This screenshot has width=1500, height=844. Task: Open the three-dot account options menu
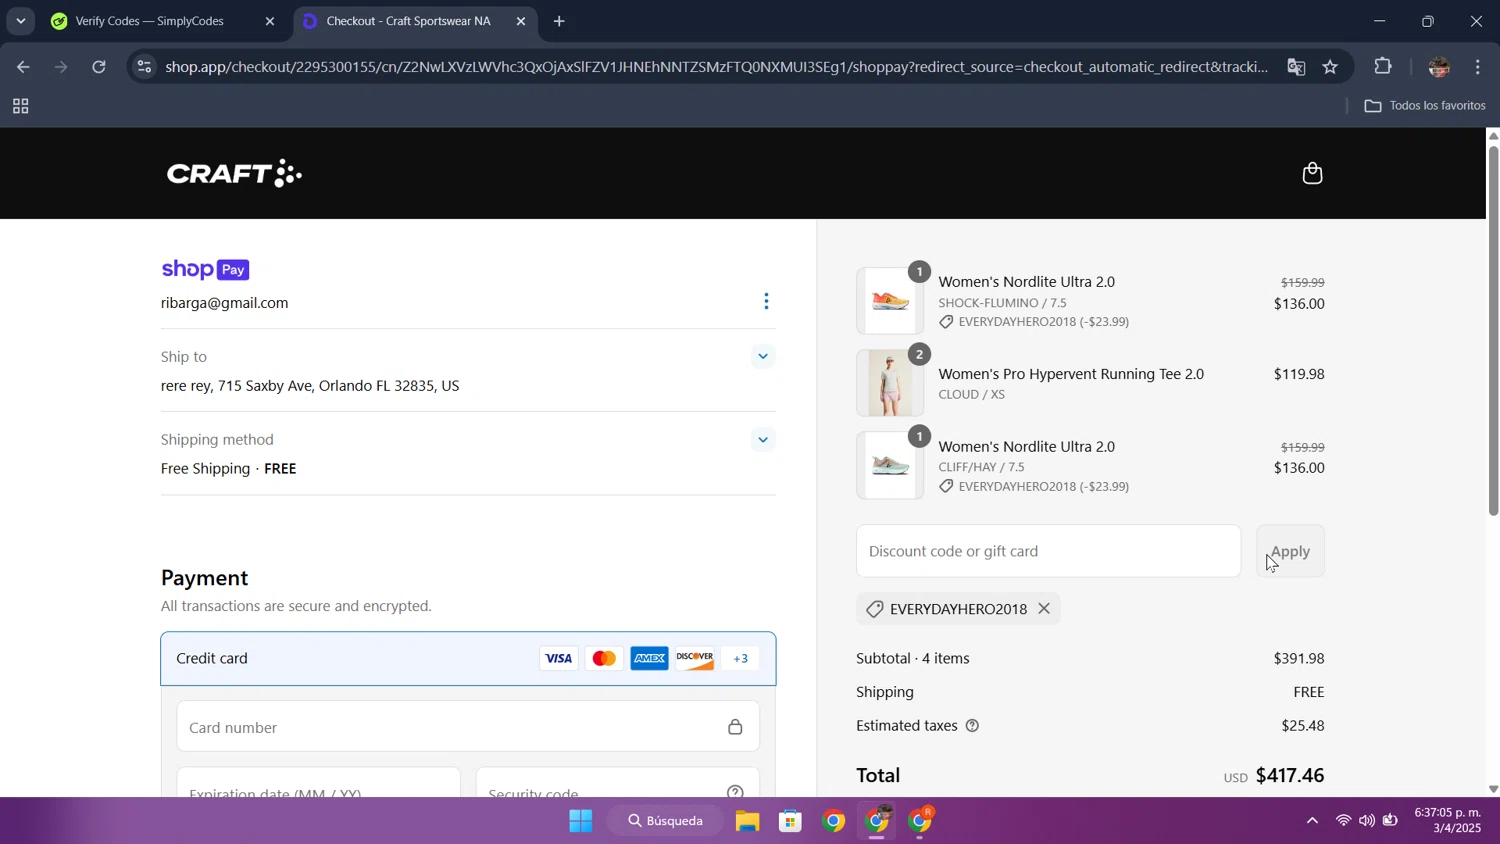[766, 301]
